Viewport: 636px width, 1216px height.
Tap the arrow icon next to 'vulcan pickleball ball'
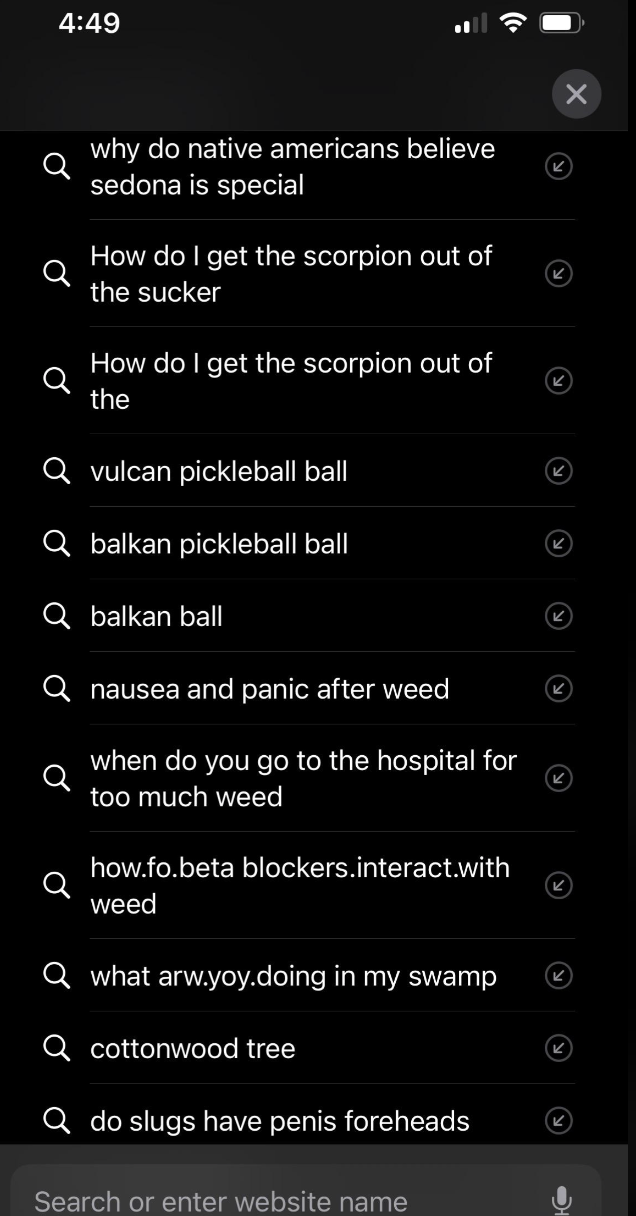point(558,471)
